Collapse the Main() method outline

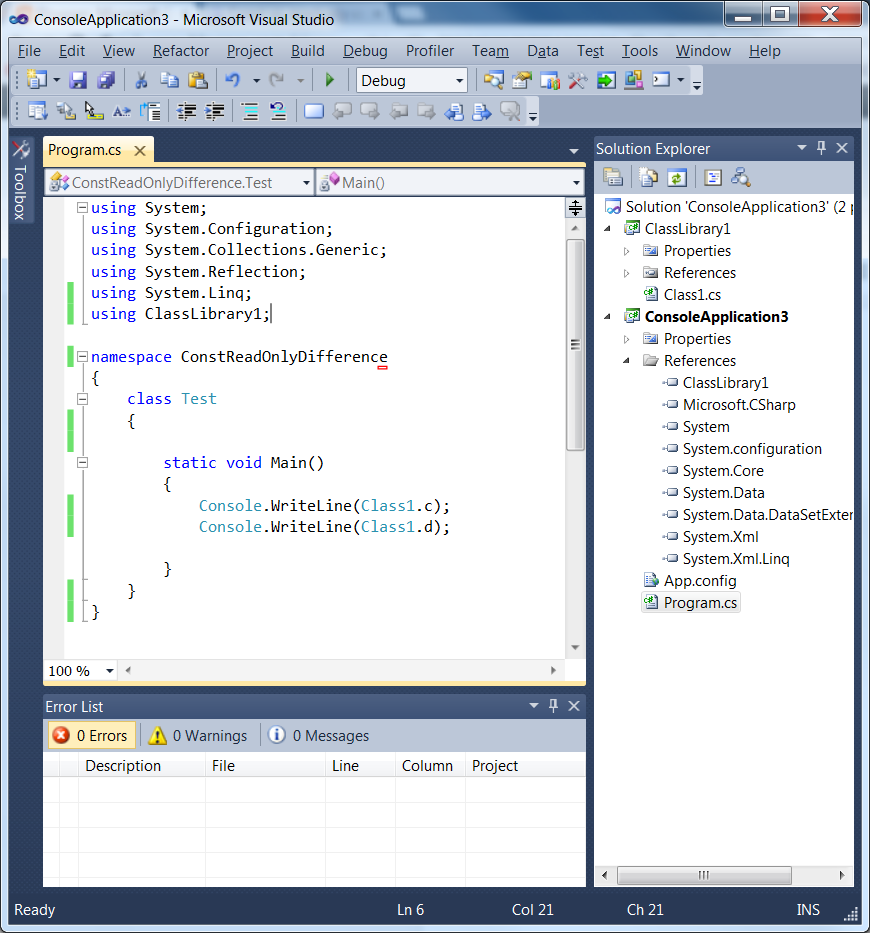coord(82,463)
